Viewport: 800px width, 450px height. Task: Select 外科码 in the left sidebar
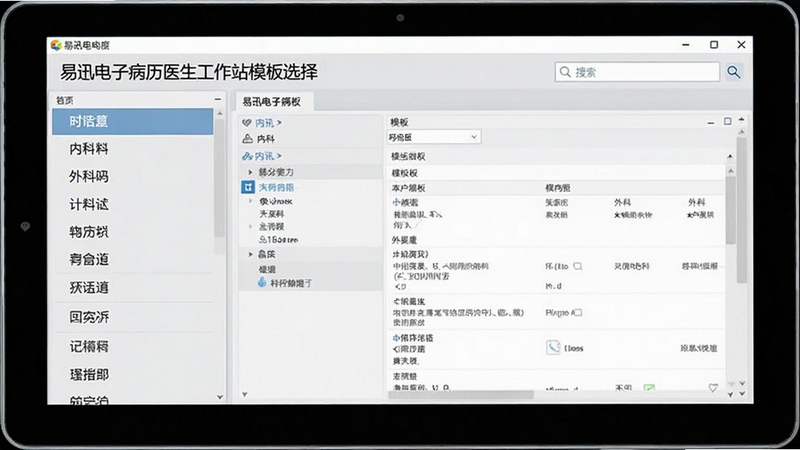pyautogui.click(x=89, y=177)
